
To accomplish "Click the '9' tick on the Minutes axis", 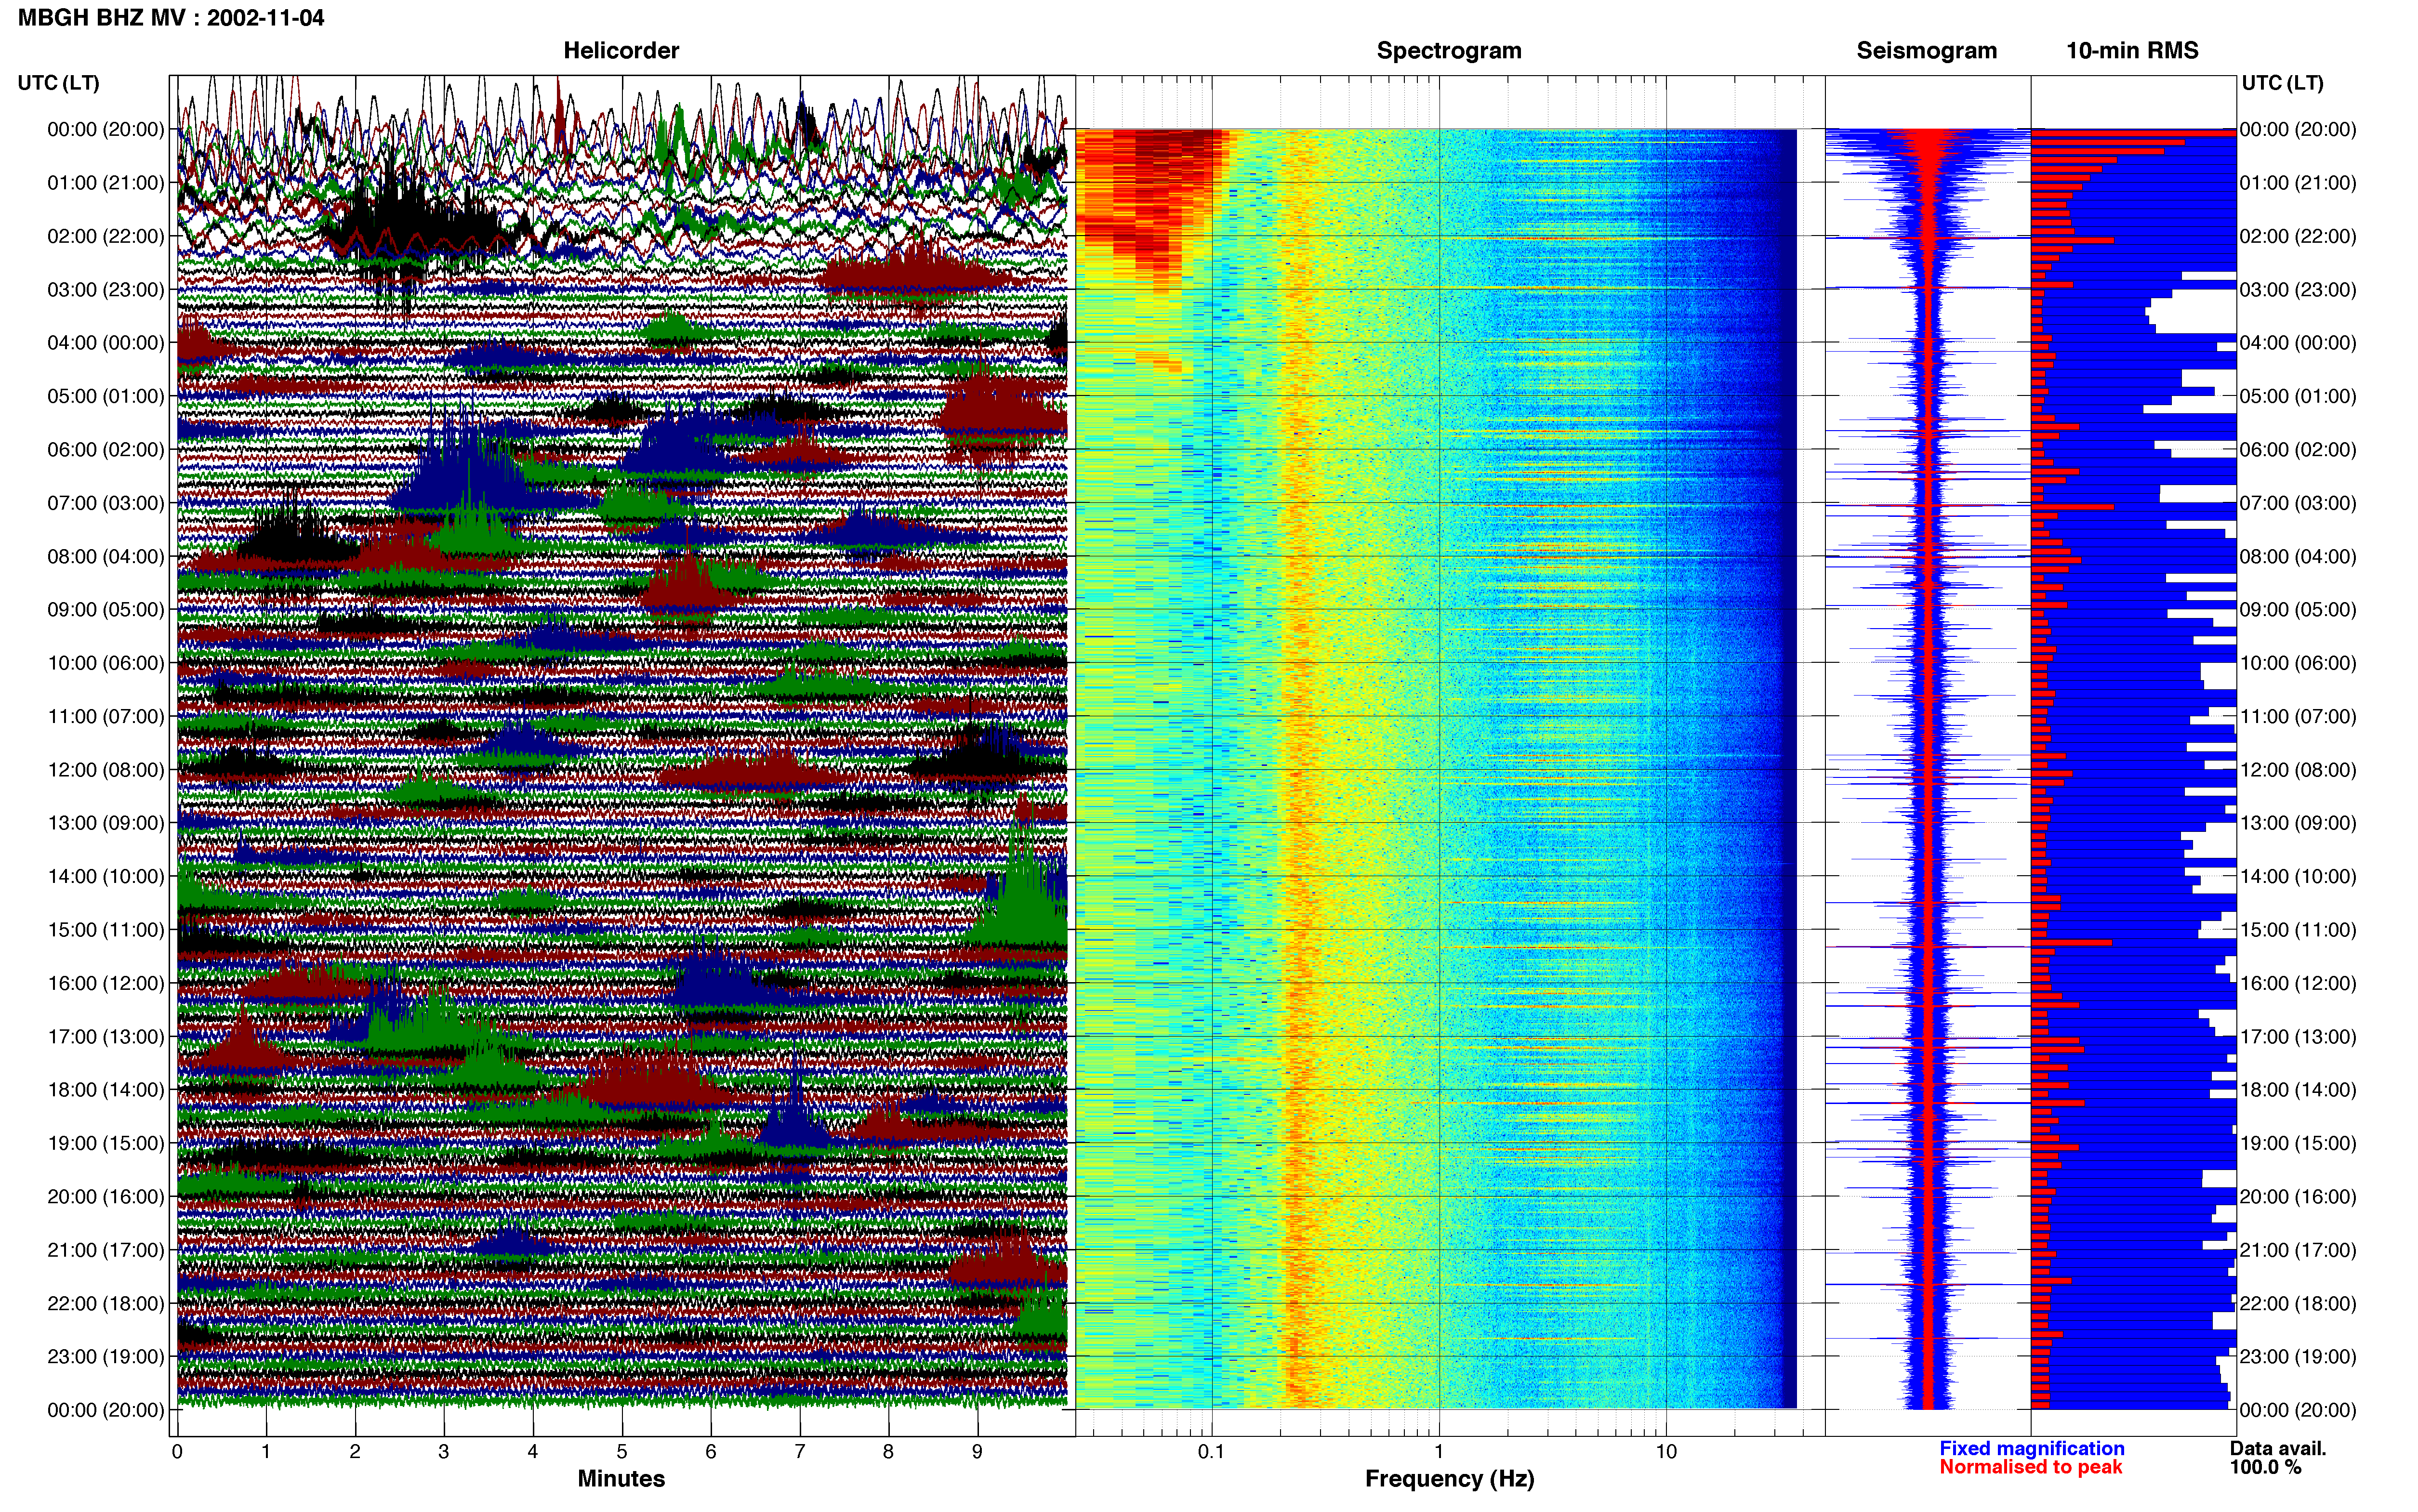I will (x=978, y=1452).
